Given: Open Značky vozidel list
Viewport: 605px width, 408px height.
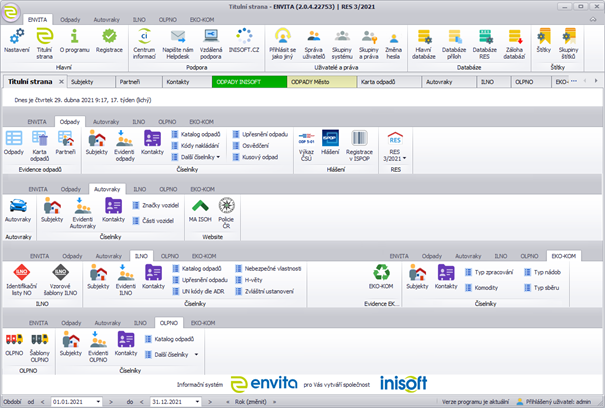Looking at the screenshot, I should [156, 205].
